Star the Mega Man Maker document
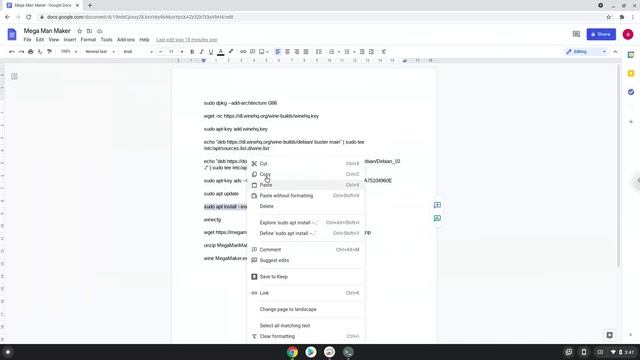Image resolution: width=640 pixels, height=360 pixels. coord(80,31)
